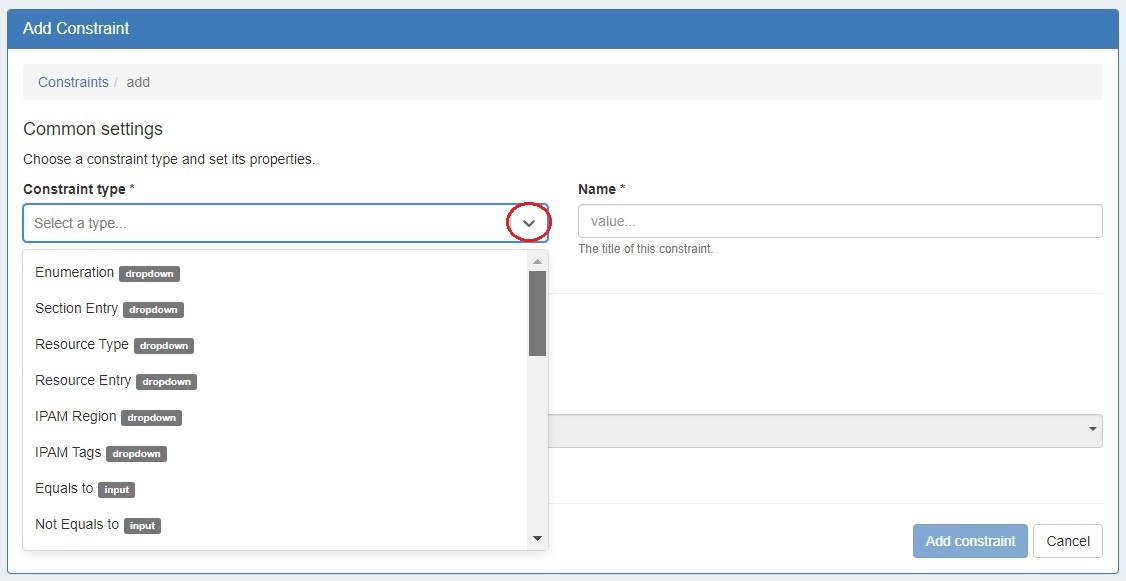Choose IPAM Region constraint type
The image size is (1126, 581).
(x=76, y=416)
